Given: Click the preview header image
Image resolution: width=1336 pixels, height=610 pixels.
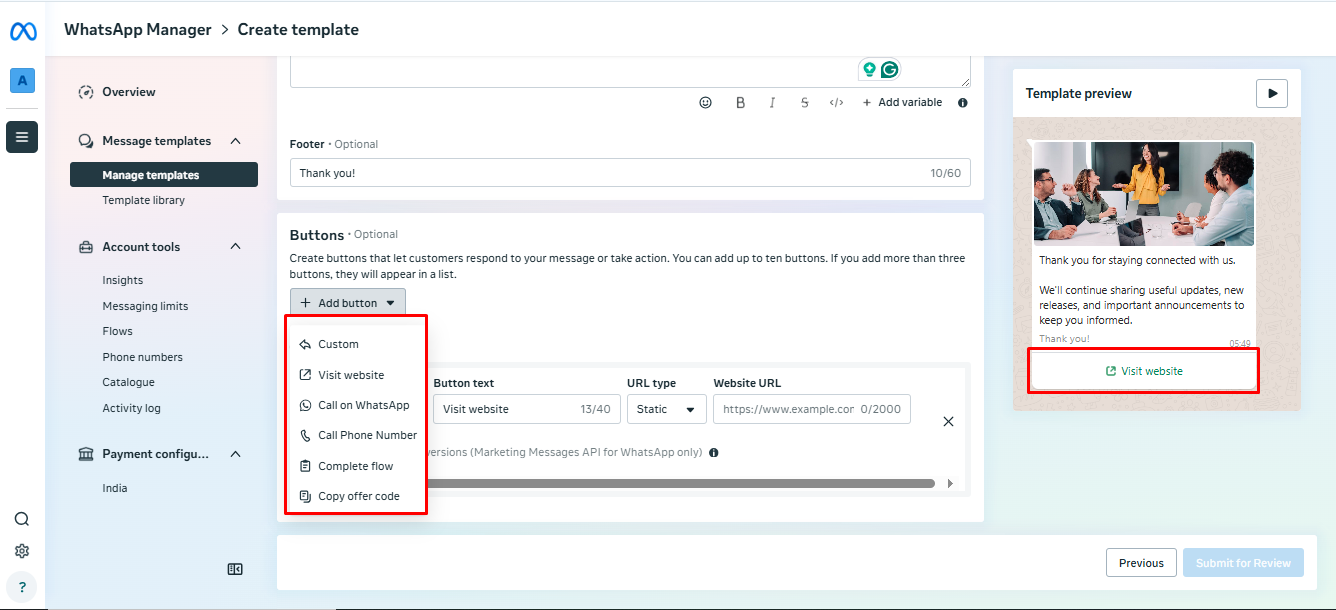Looking at the screenshot, I should [1144, 193].
